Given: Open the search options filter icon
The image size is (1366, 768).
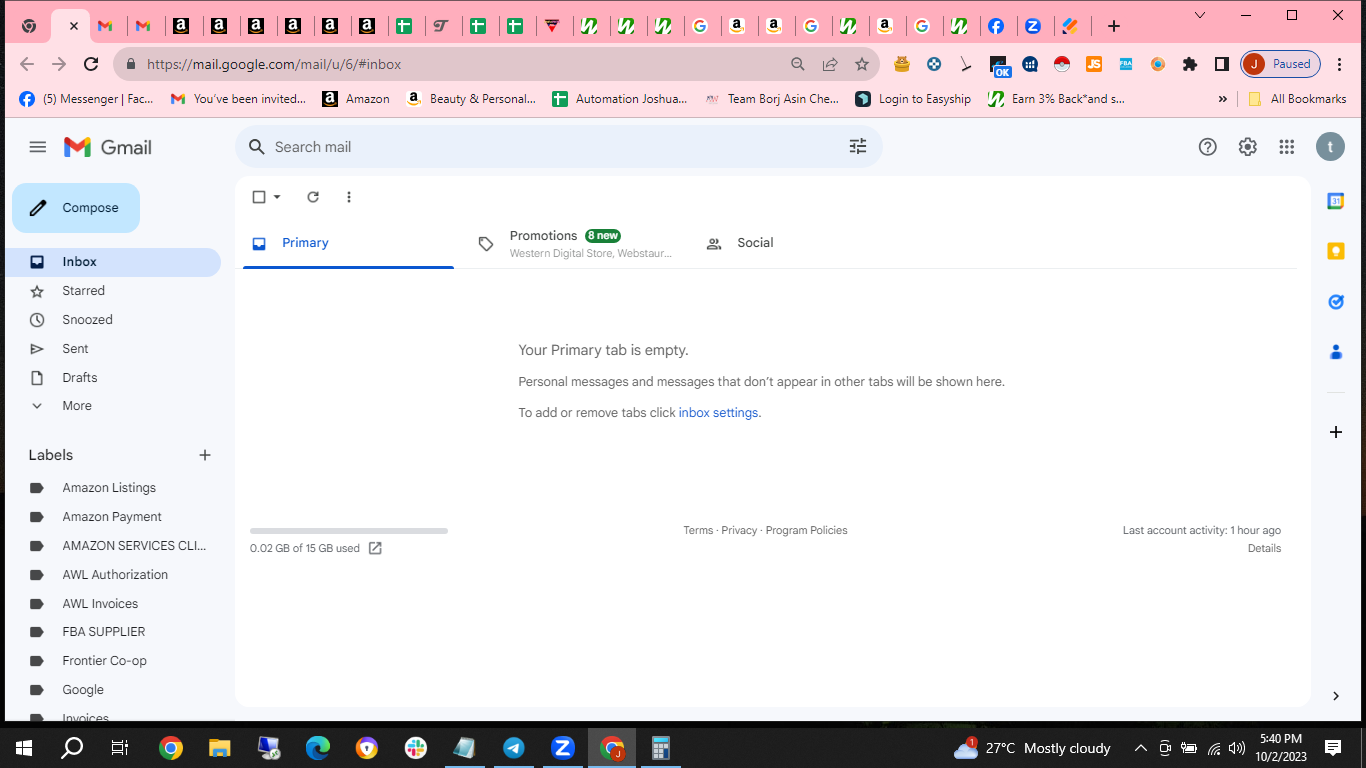Looking at the screenshot, I should point(858,147).
